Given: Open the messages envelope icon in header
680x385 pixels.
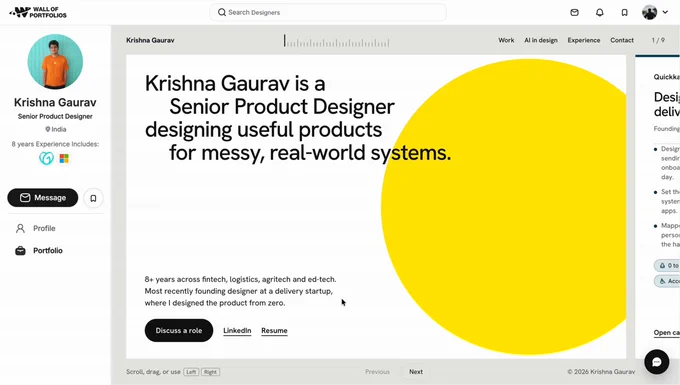Looking at the screenshot, I should [x=575, y=13].
